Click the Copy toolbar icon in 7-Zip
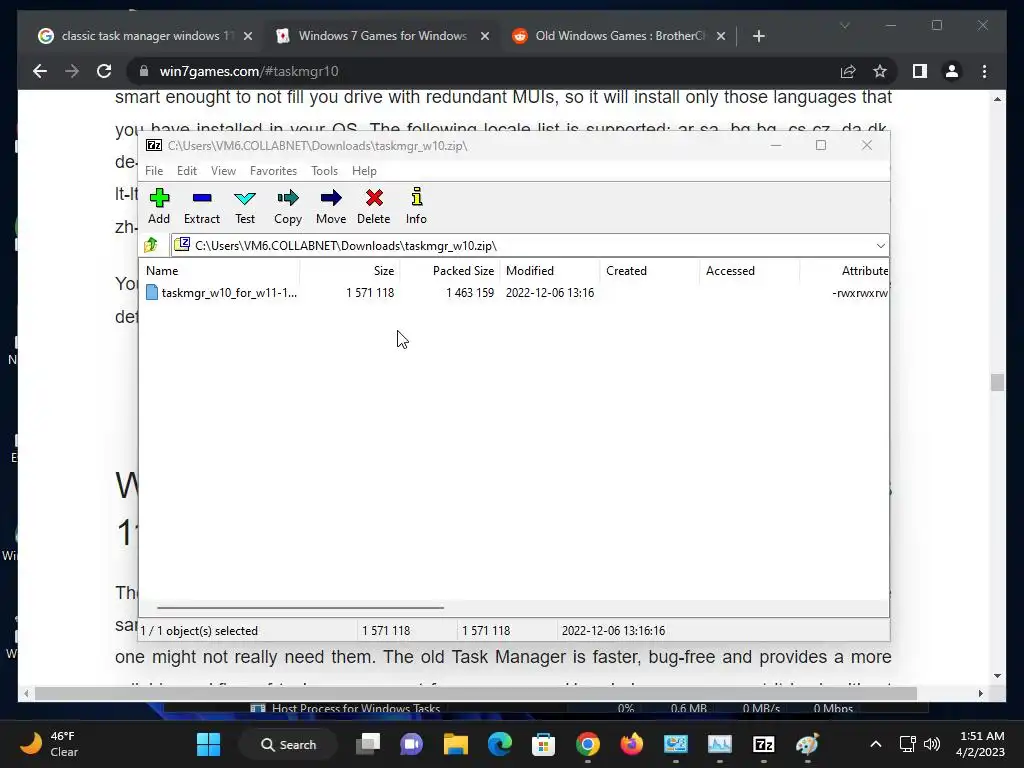The width and height of the screenshot is (1024, 768). pyautogui.click(x=288, y=206)
